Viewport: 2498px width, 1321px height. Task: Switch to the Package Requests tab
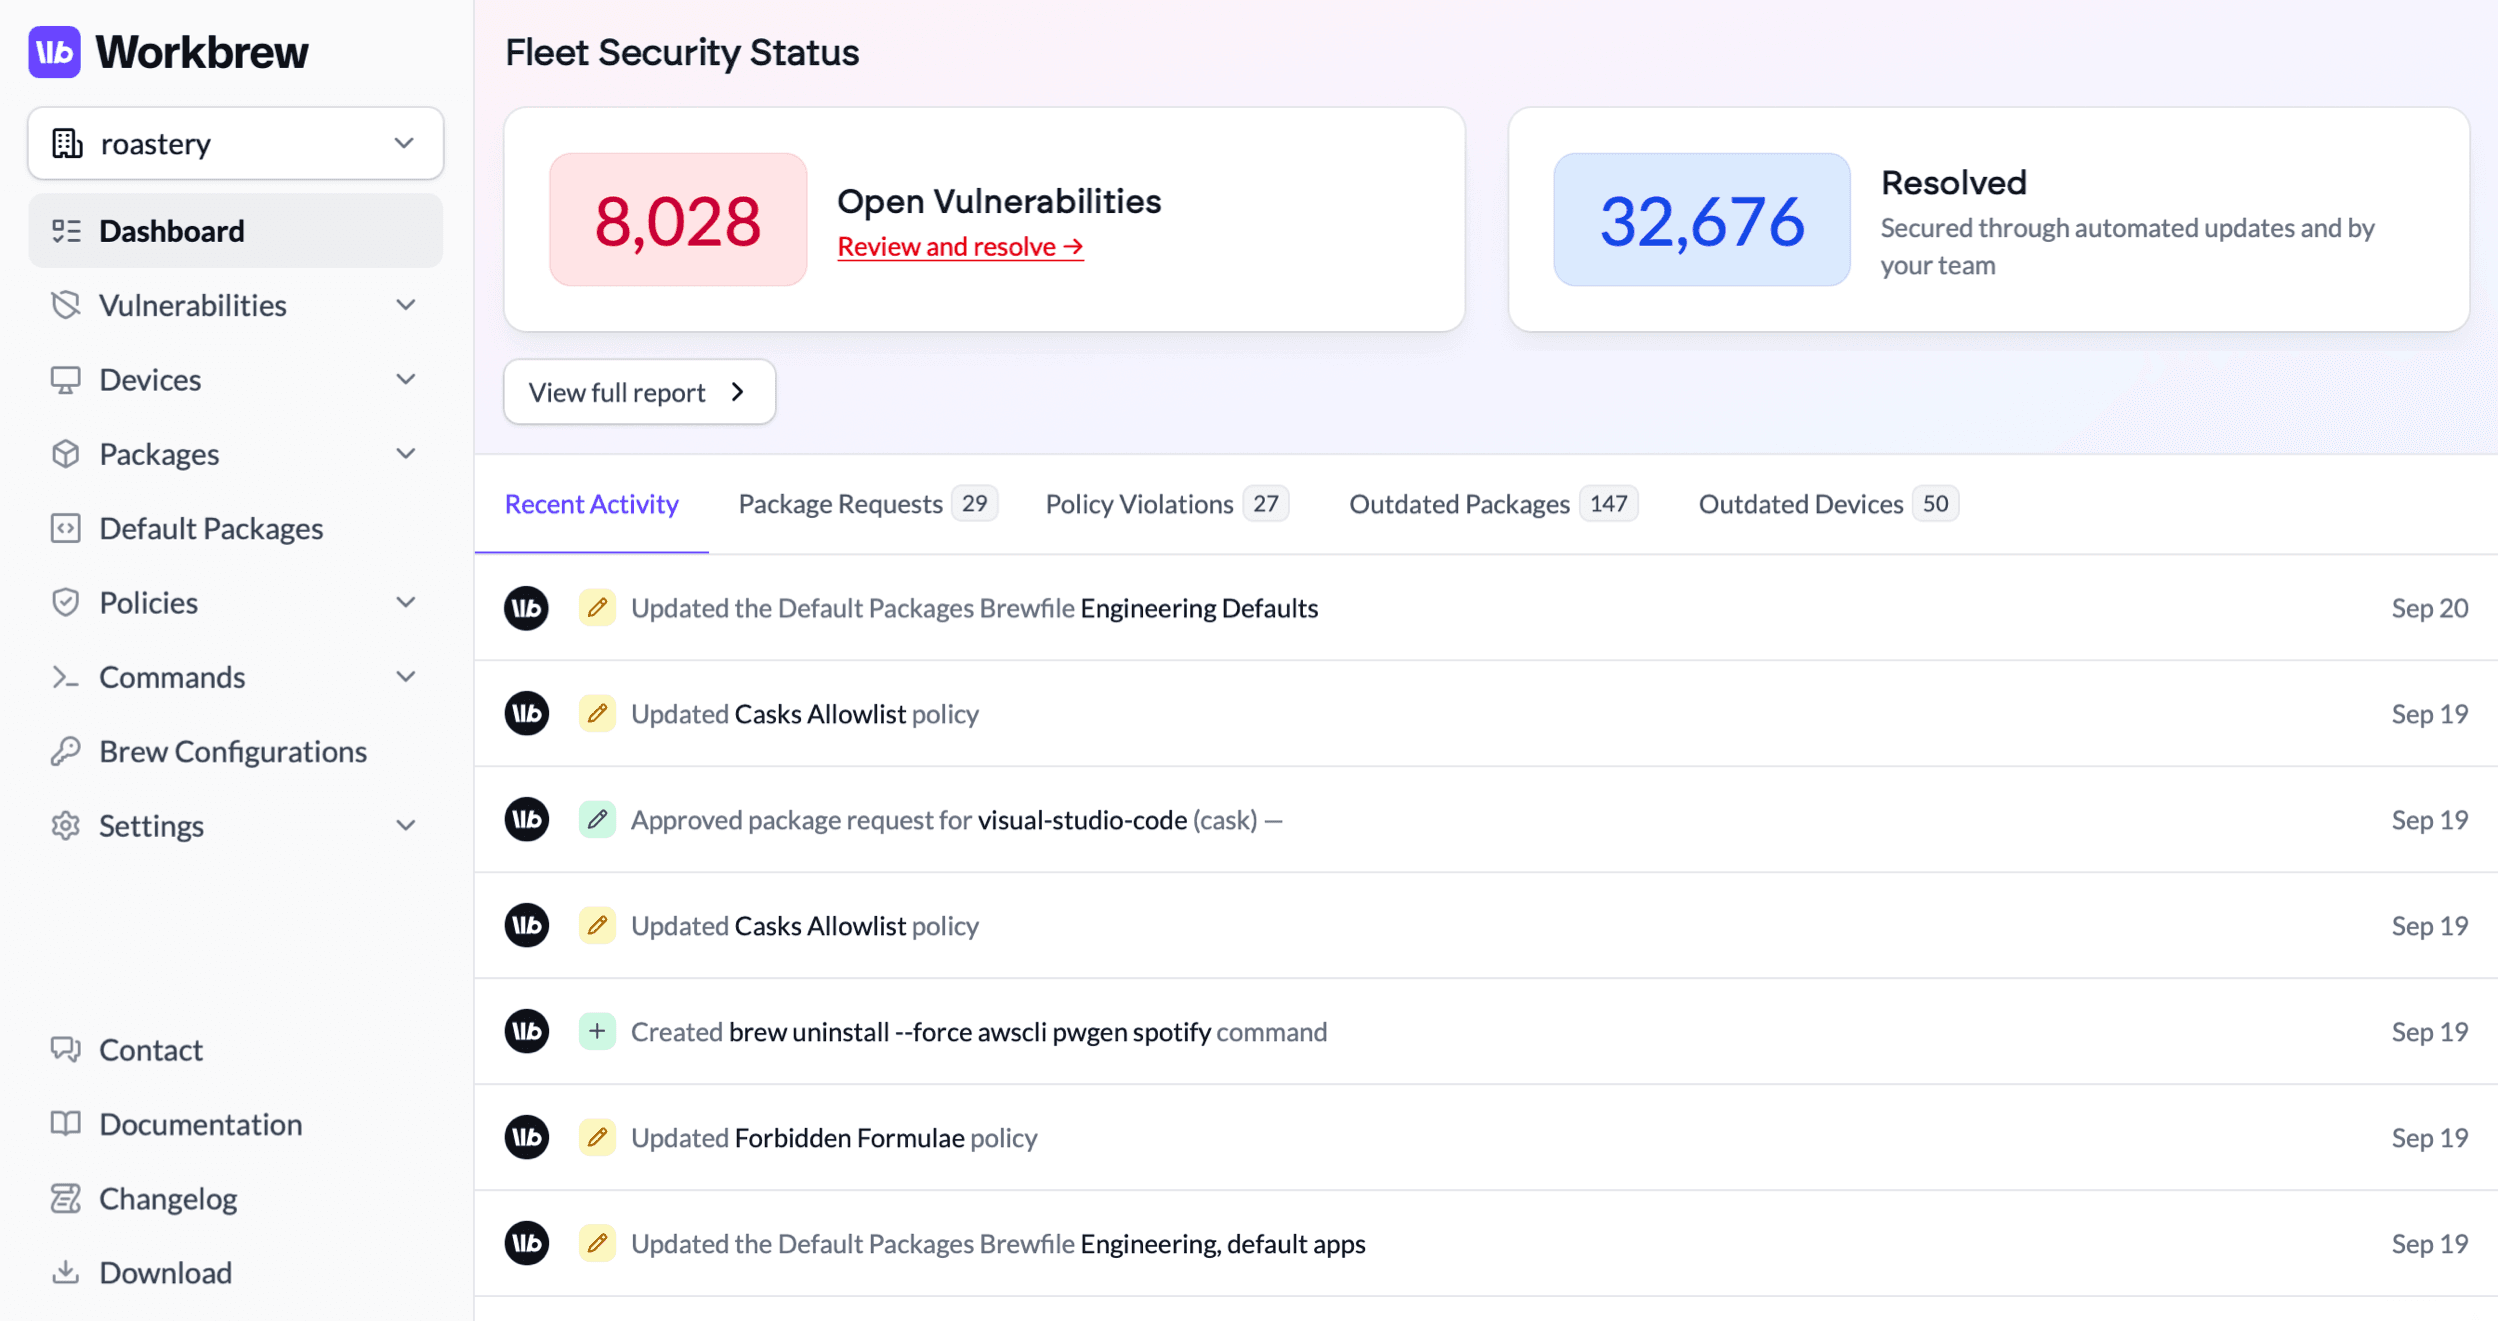(867, 504)
